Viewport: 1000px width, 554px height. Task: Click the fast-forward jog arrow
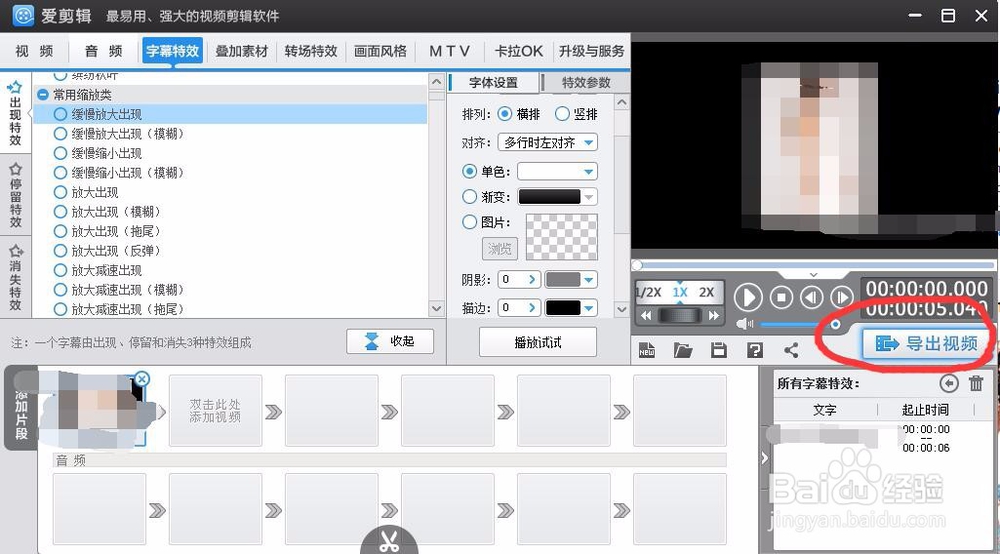[714, 316]
